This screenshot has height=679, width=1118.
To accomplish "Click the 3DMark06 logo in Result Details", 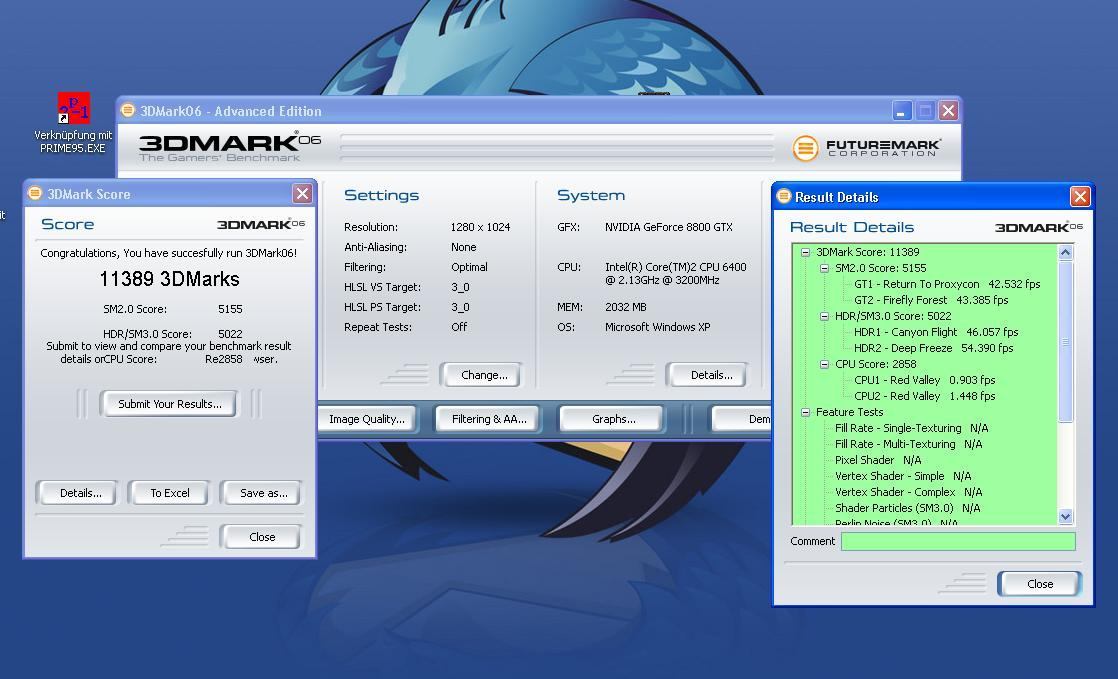I will [1039, 227].
